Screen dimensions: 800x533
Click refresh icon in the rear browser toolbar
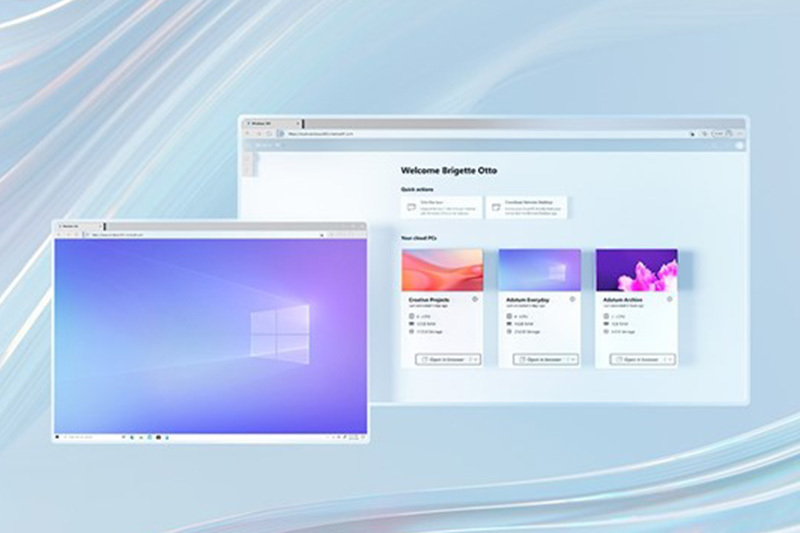(271, 133)
